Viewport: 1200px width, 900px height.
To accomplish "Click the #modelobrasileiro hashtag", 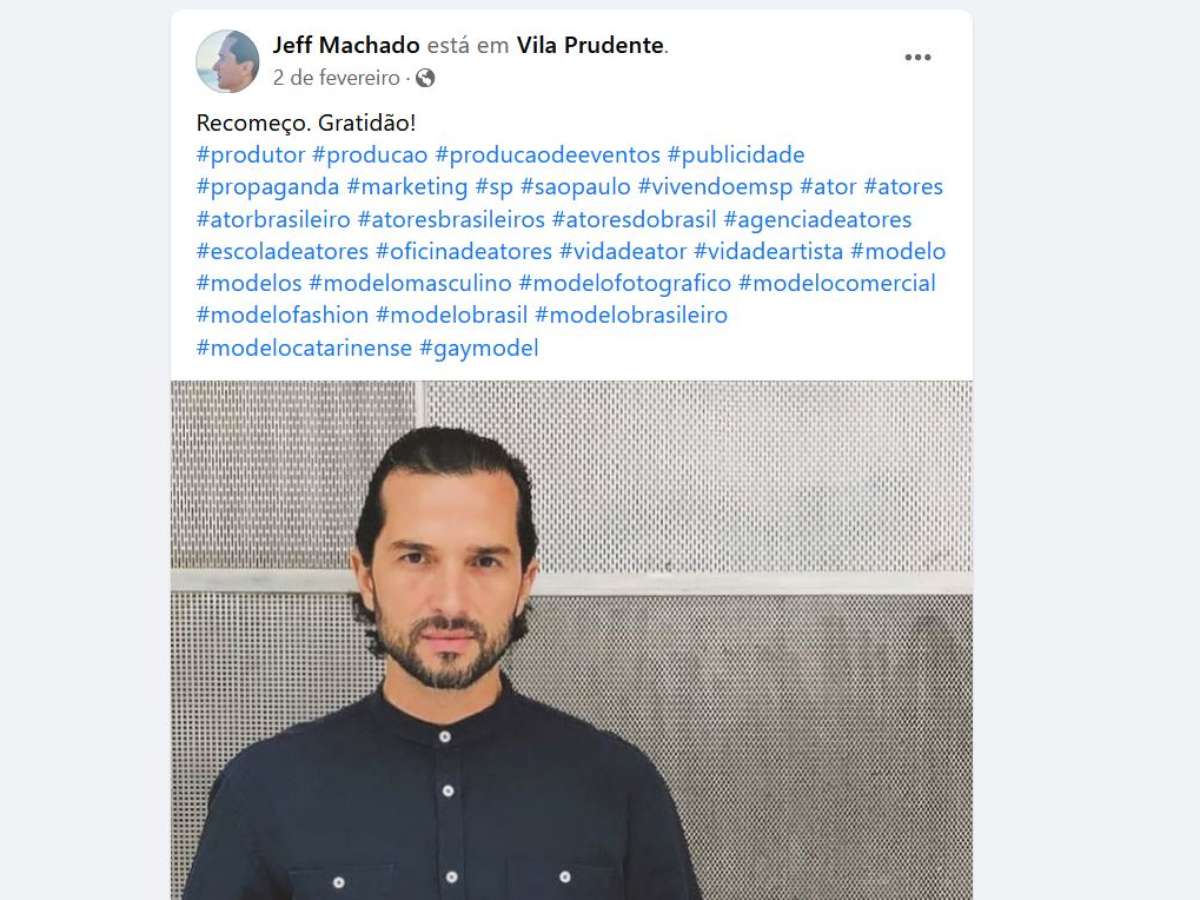I will (x=631, y=315).
